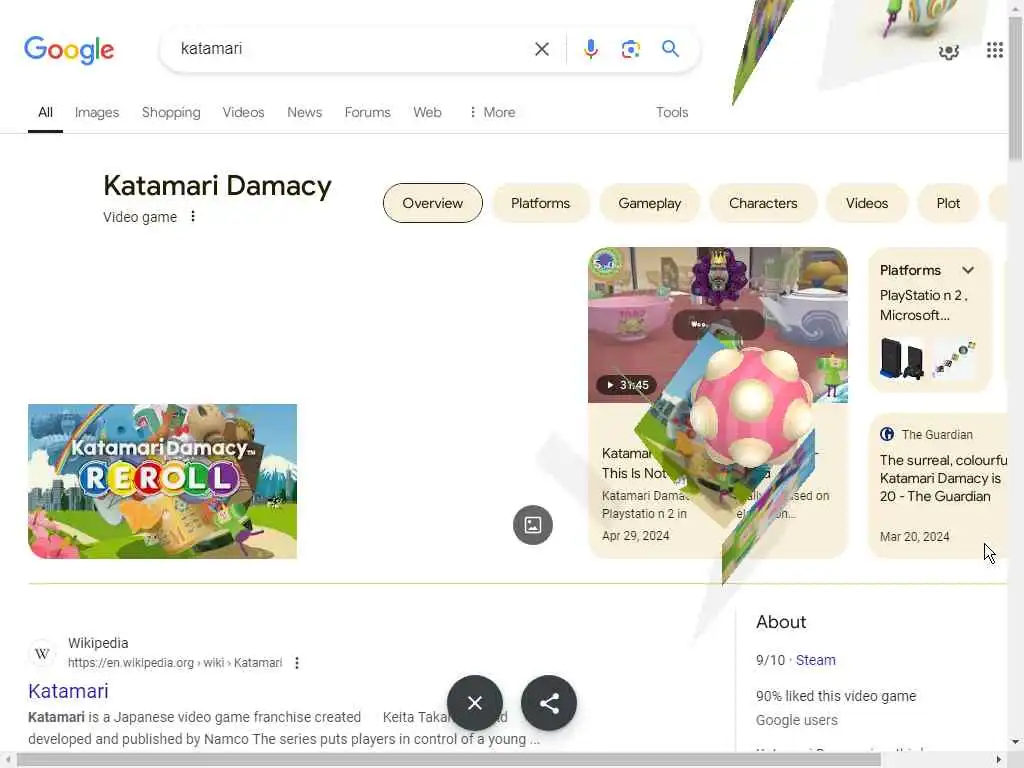Close the Katamari easter egg game

point(475,703)
